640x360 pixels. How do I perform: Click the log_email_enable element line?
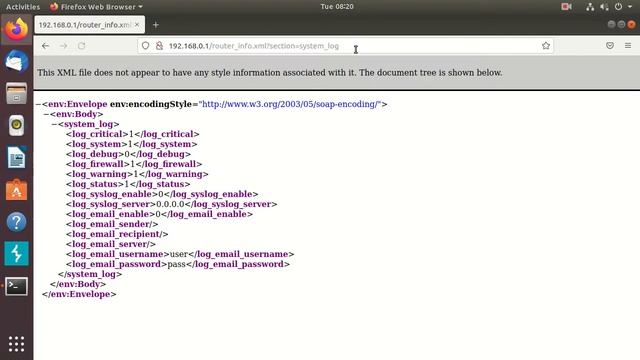pos(159,214)
